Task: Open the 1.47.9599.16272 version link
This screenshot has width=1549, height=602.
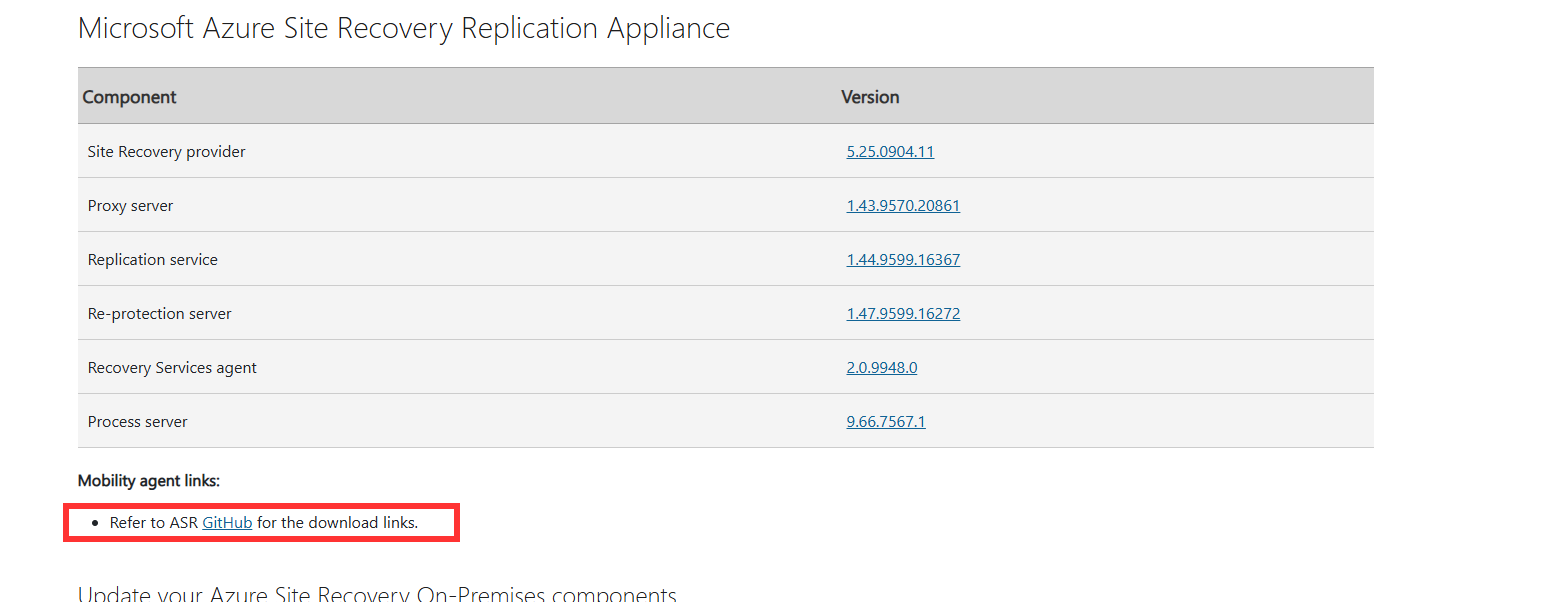Action: pyautogui.click(x=903, y=314)
